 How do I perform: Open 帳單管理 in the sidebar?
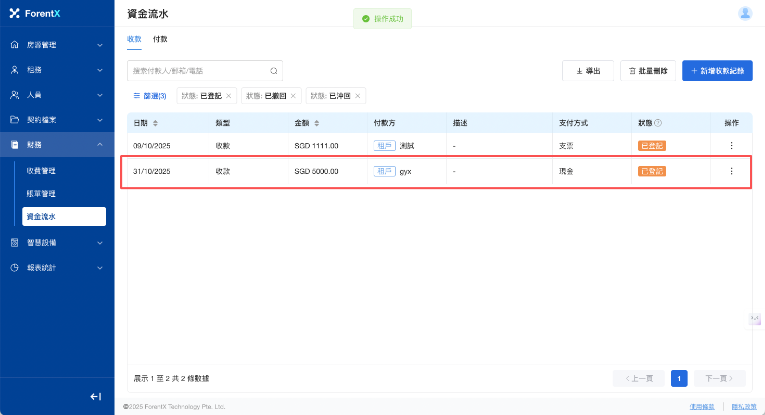(x=41, y=193)
